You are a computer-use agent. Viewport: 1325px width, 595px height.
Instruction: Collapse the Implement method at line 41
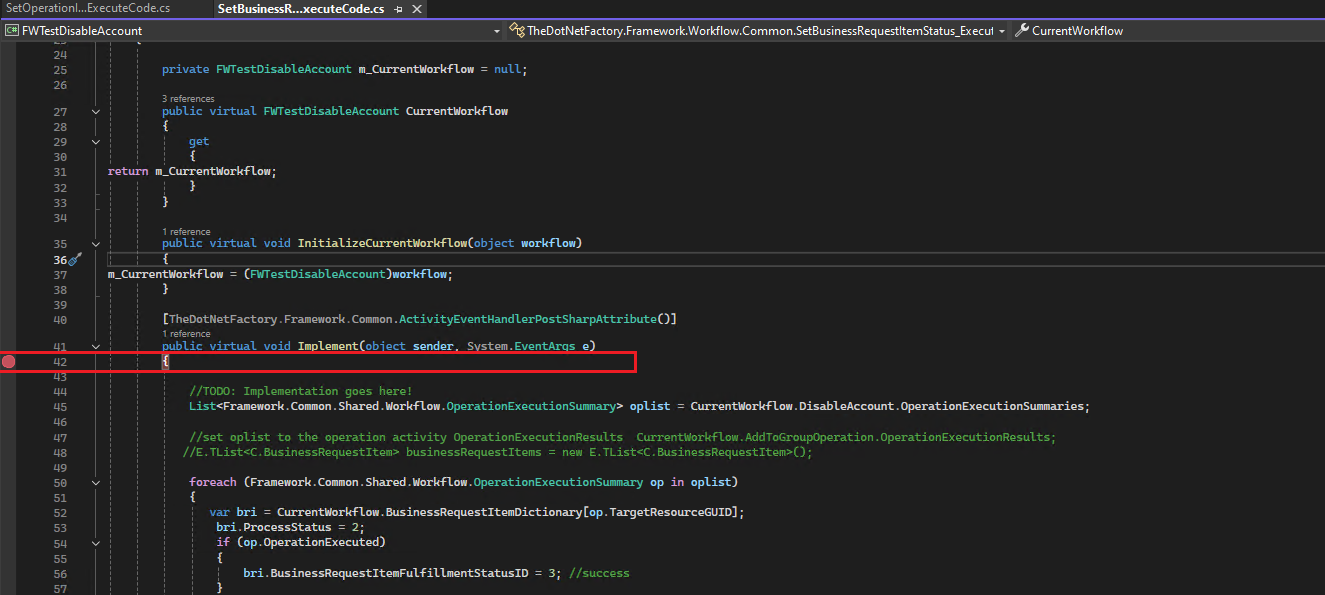click(96, 346)
